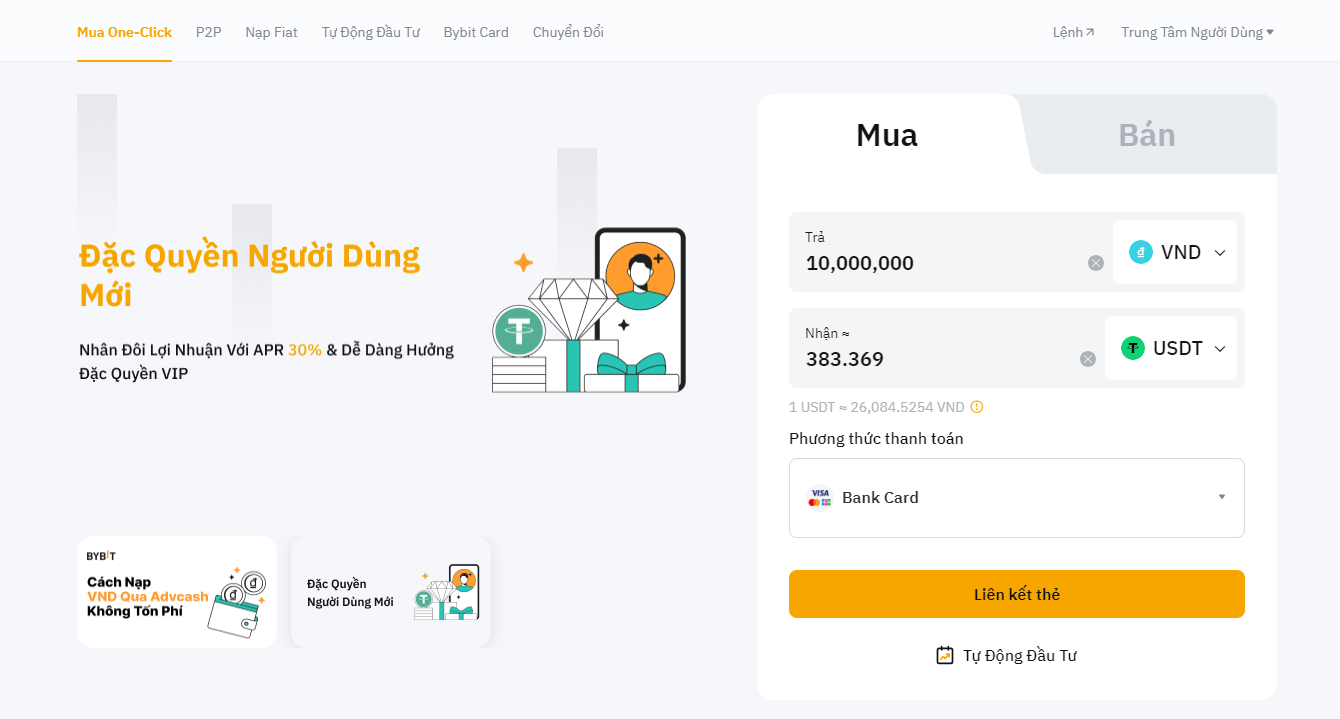Select the Mua tab
This screenshot has height=719, width=1340.
(x=887, y=135)
